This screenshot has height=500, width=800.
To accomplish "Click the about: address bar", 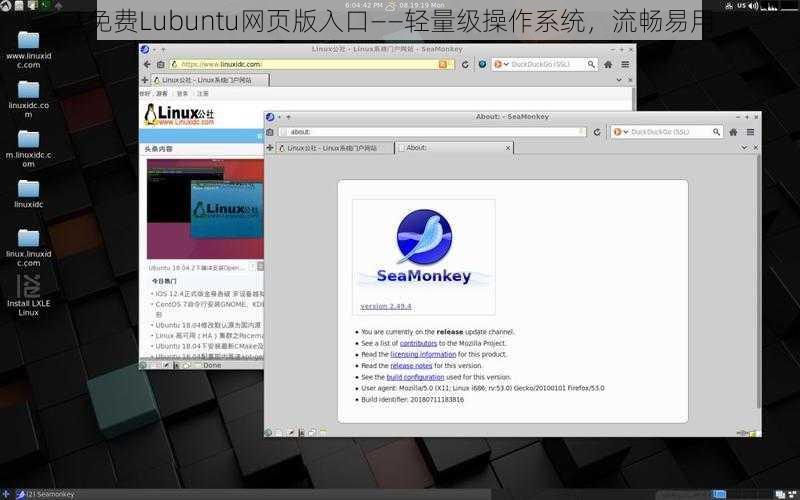I will [x=431, y=132].
